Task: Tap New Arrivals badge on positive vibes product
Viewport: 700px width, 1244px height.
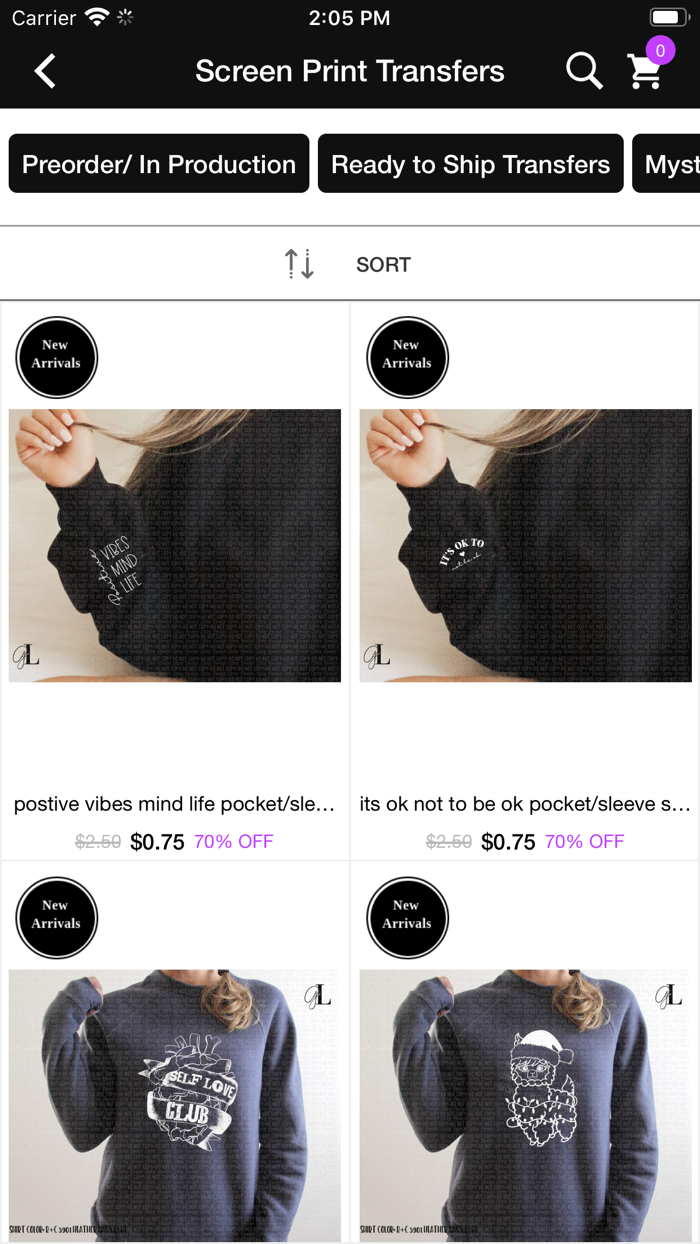Action: point(56,358)
